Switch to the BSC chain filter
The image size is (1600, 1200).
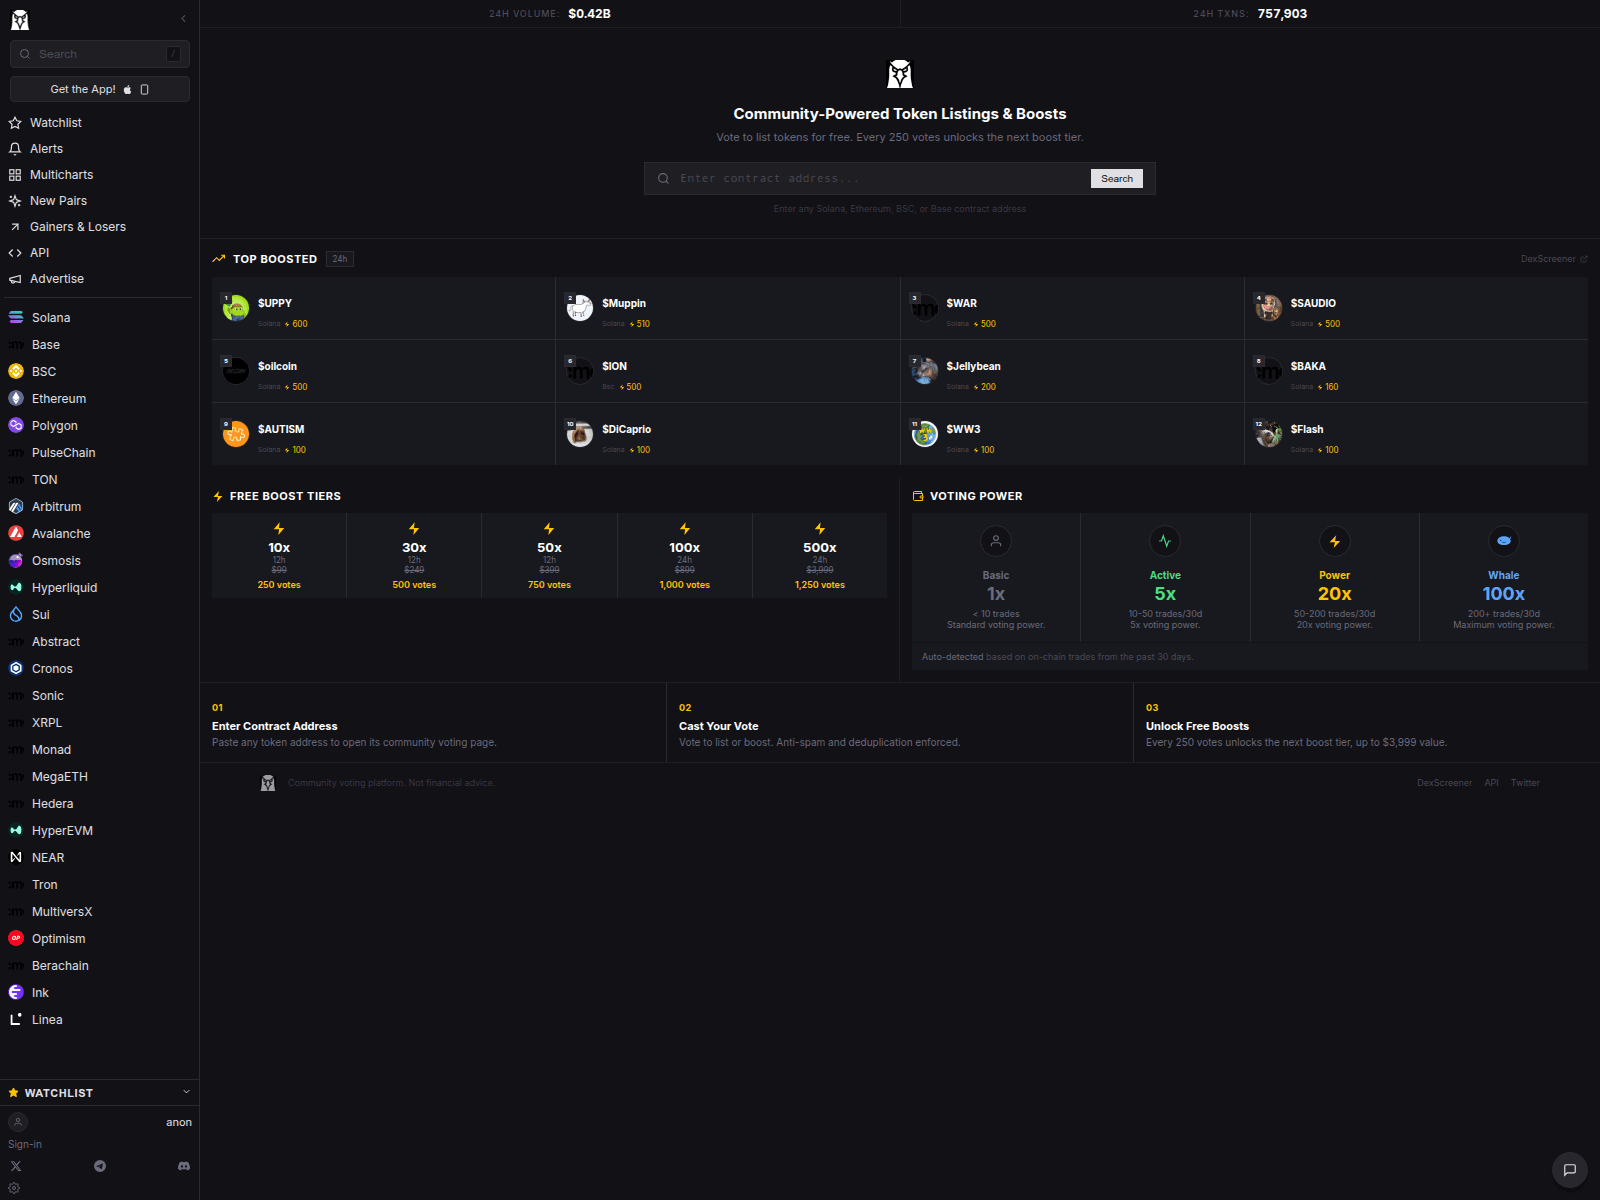(43, 371)
